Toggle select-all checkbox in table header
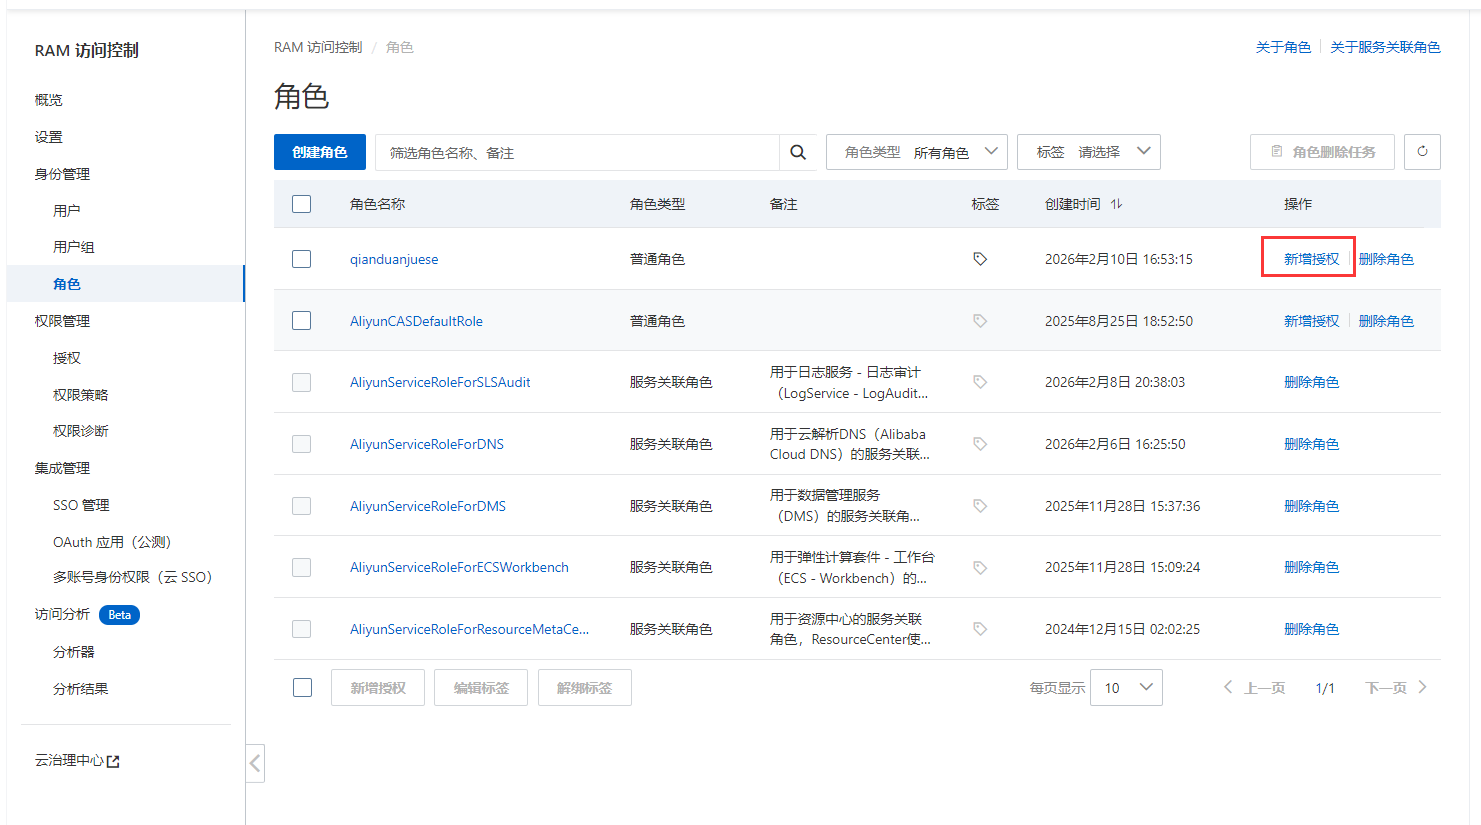Screen dimensions: 1481x825 tap(301, 204)
